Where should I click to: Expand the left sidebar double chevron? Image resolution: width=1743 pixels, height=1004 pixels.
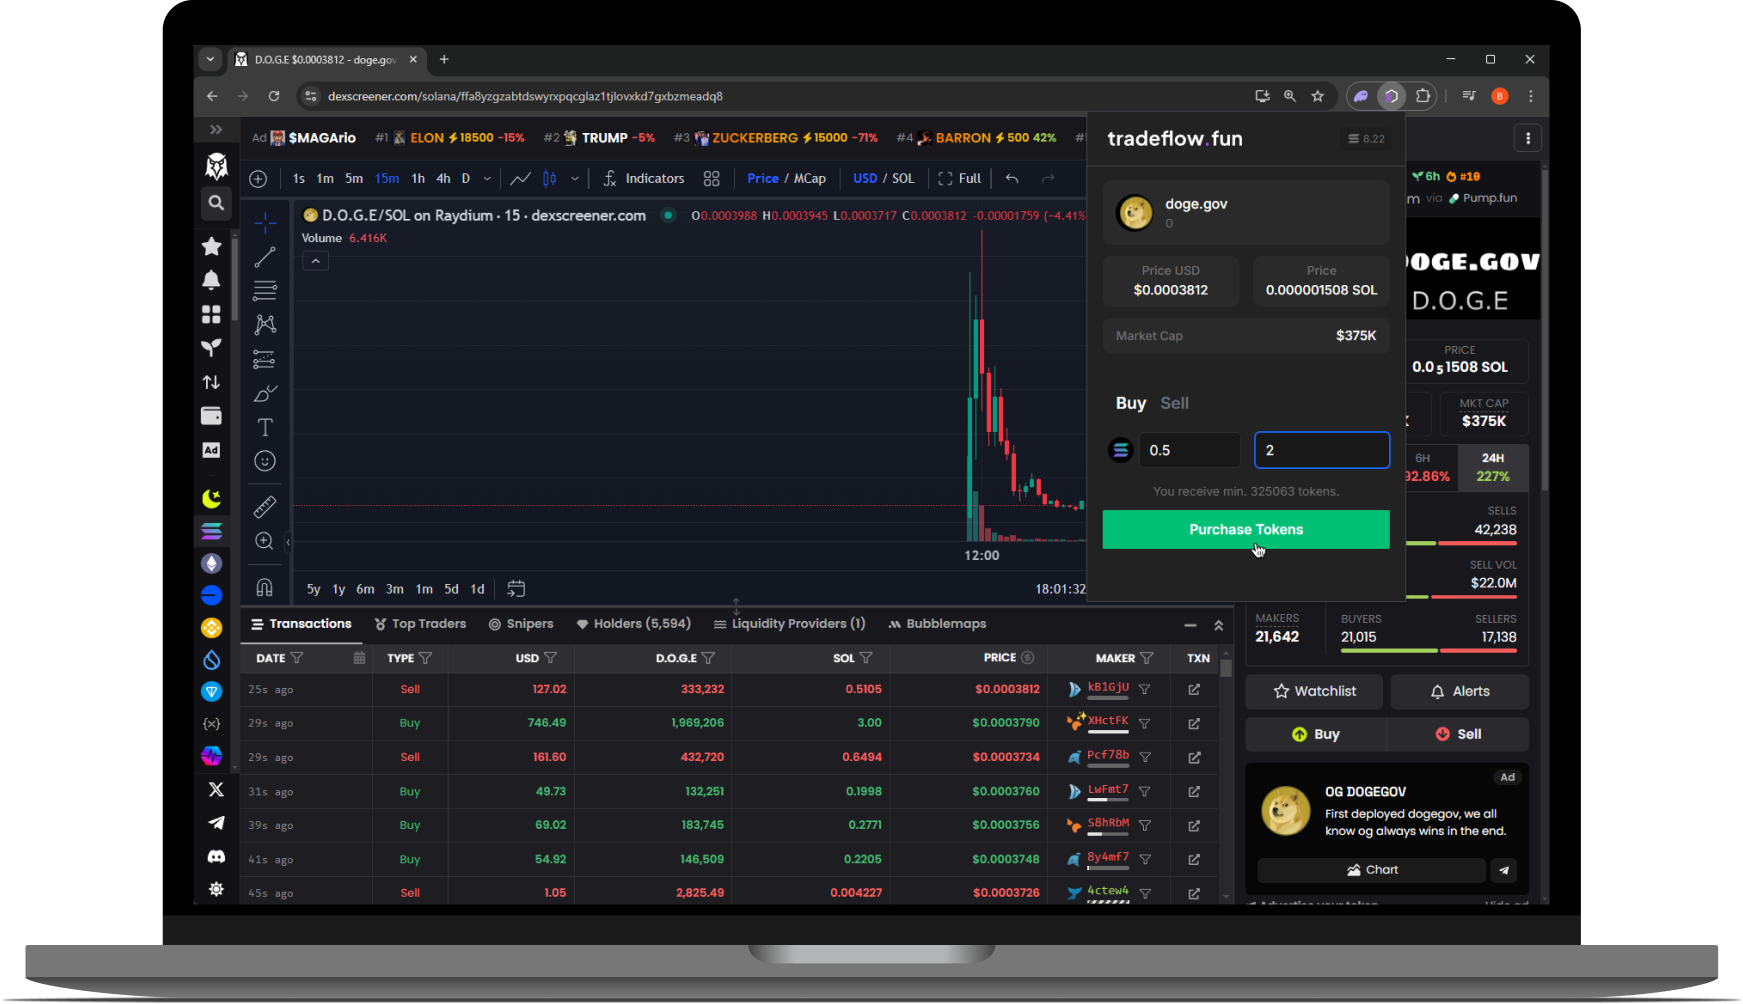point(216,130)
